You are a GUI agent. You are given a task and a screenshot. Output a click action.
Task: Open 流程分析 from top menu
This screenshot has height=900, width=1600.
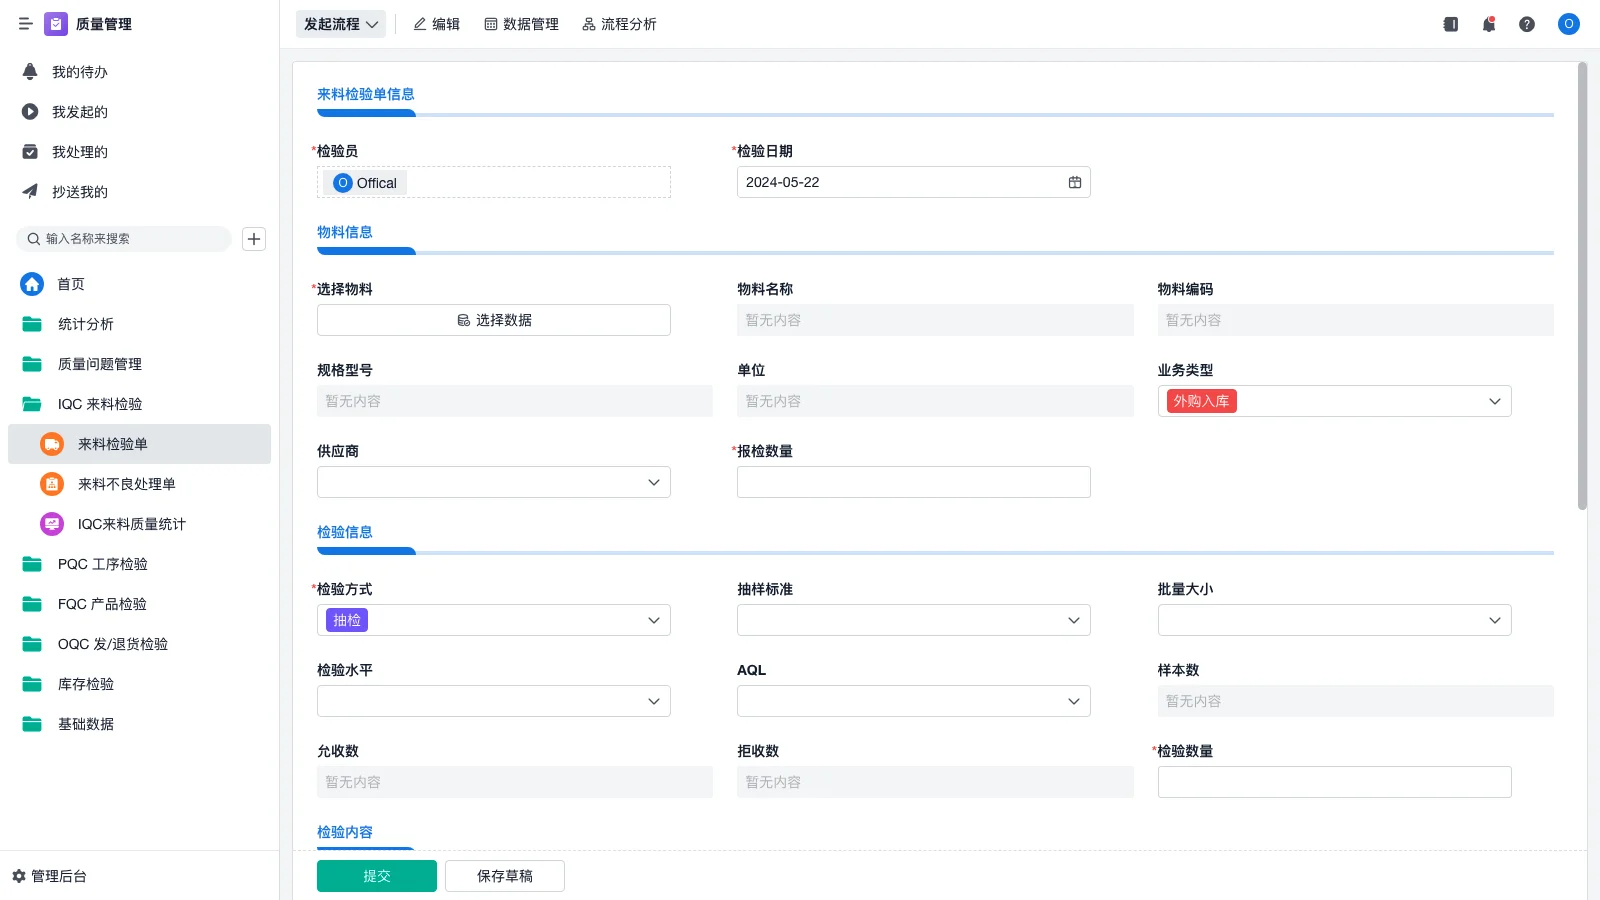(x=619, y=24)
